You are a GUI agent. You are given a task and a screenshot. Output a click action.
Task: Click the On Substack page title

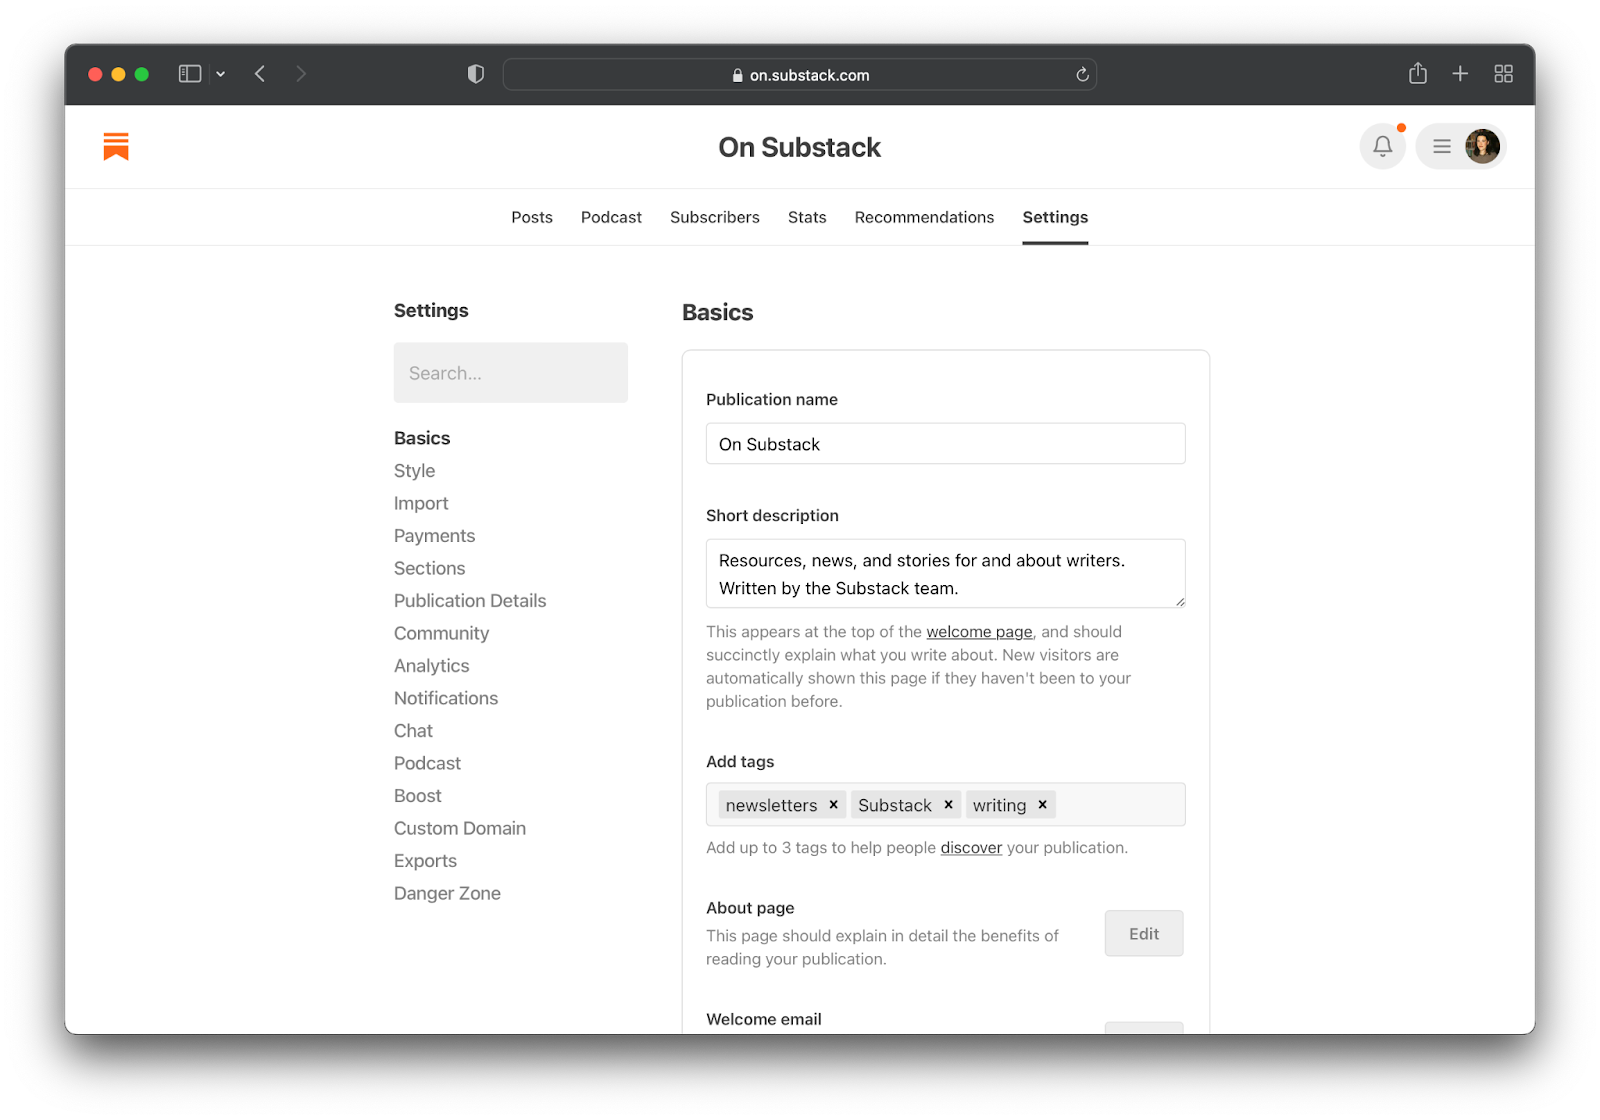click(799, 147)
